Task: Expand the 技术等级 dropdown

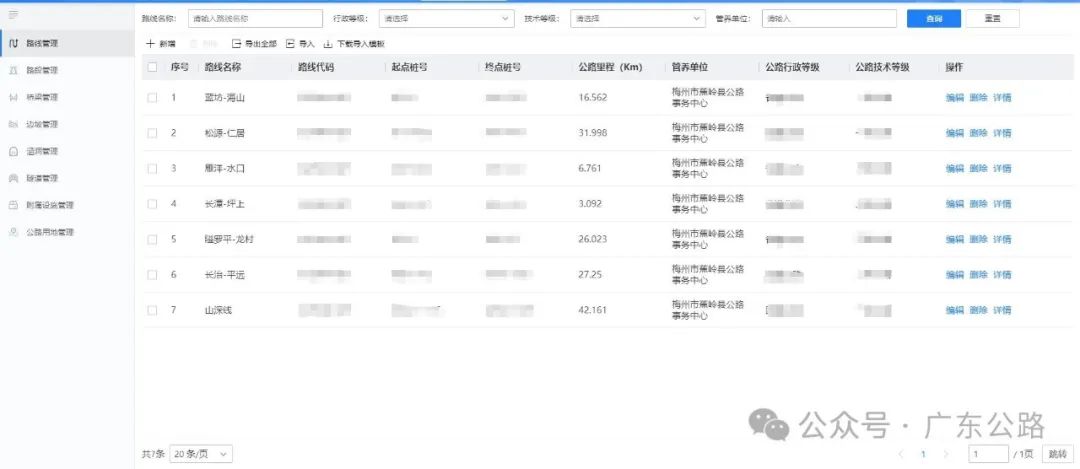Action: coord(636,18)
